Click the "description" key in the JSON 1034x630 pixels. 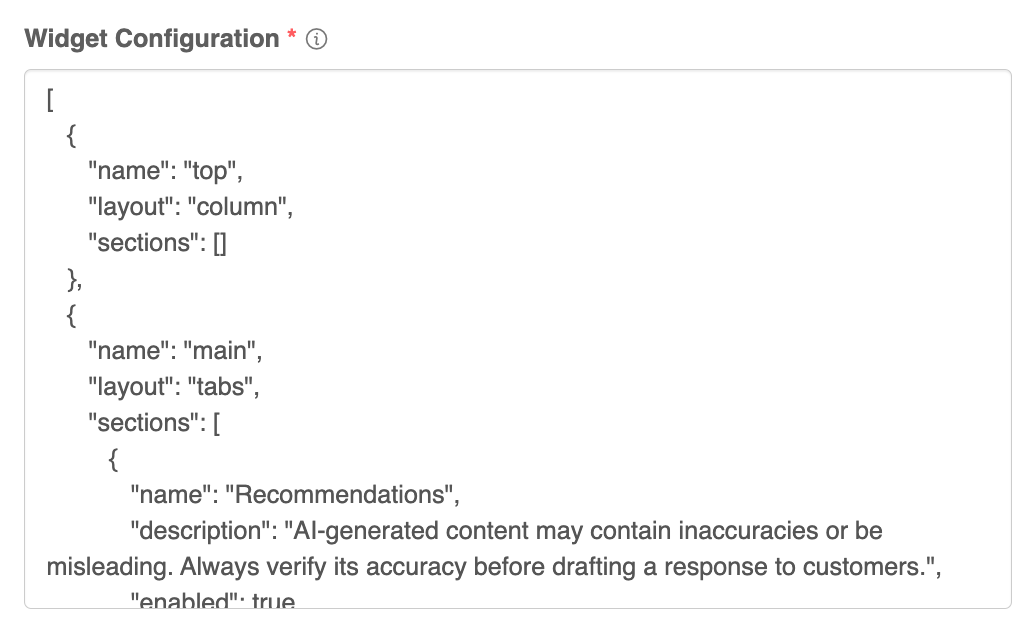click(x=195, y=531)
